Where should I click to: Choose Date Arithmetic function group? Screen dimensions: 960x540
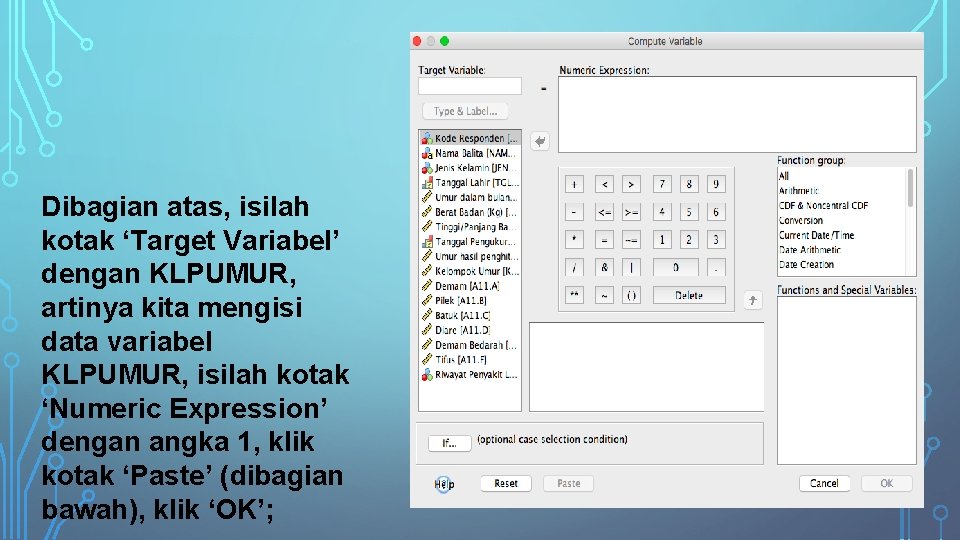click(842, 250)
